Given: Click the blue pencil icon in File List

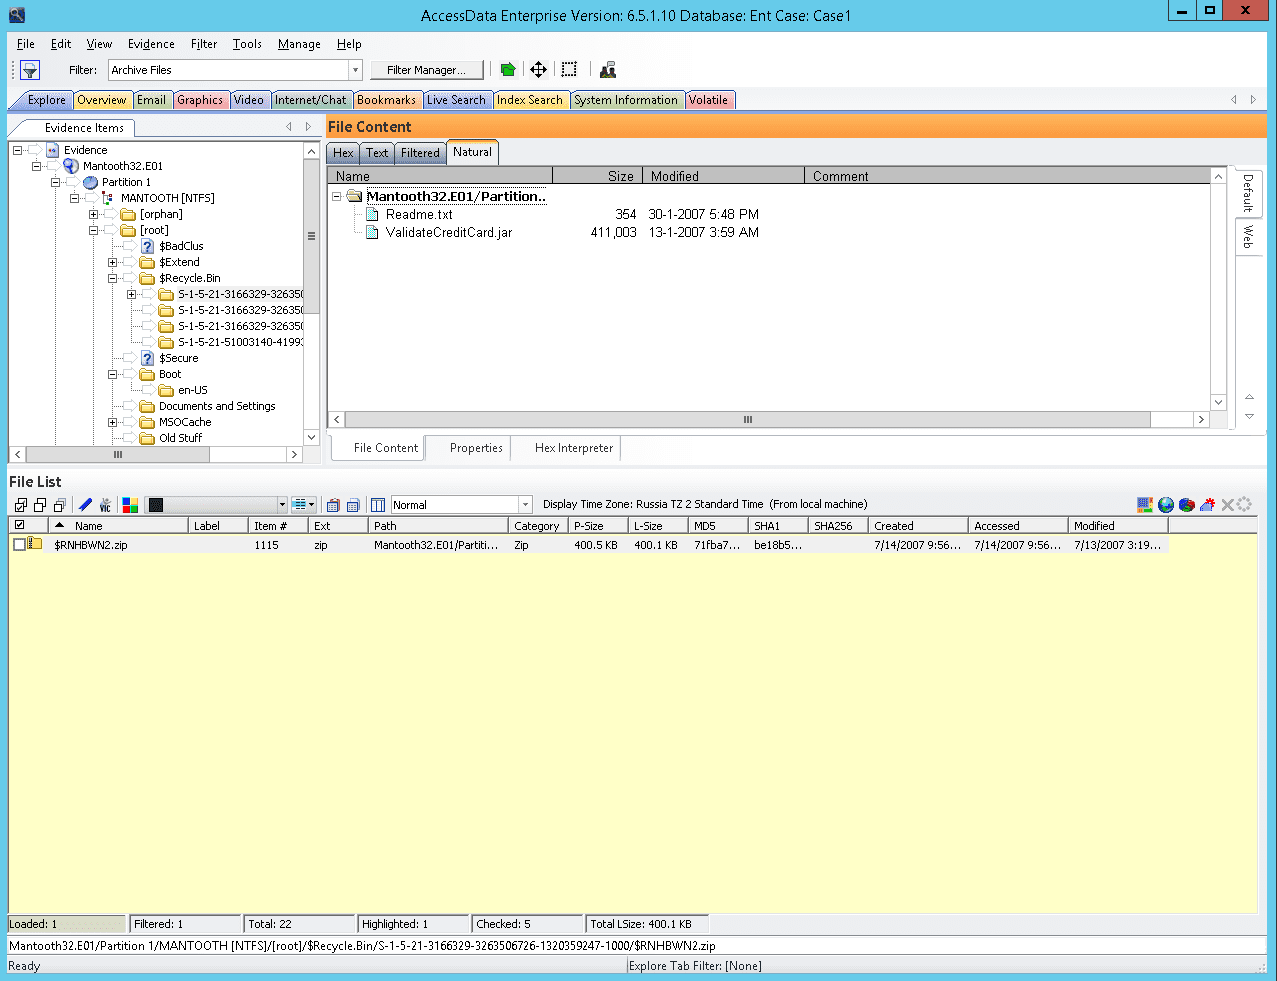Looking at the screenshot, I should coord(85,505).
